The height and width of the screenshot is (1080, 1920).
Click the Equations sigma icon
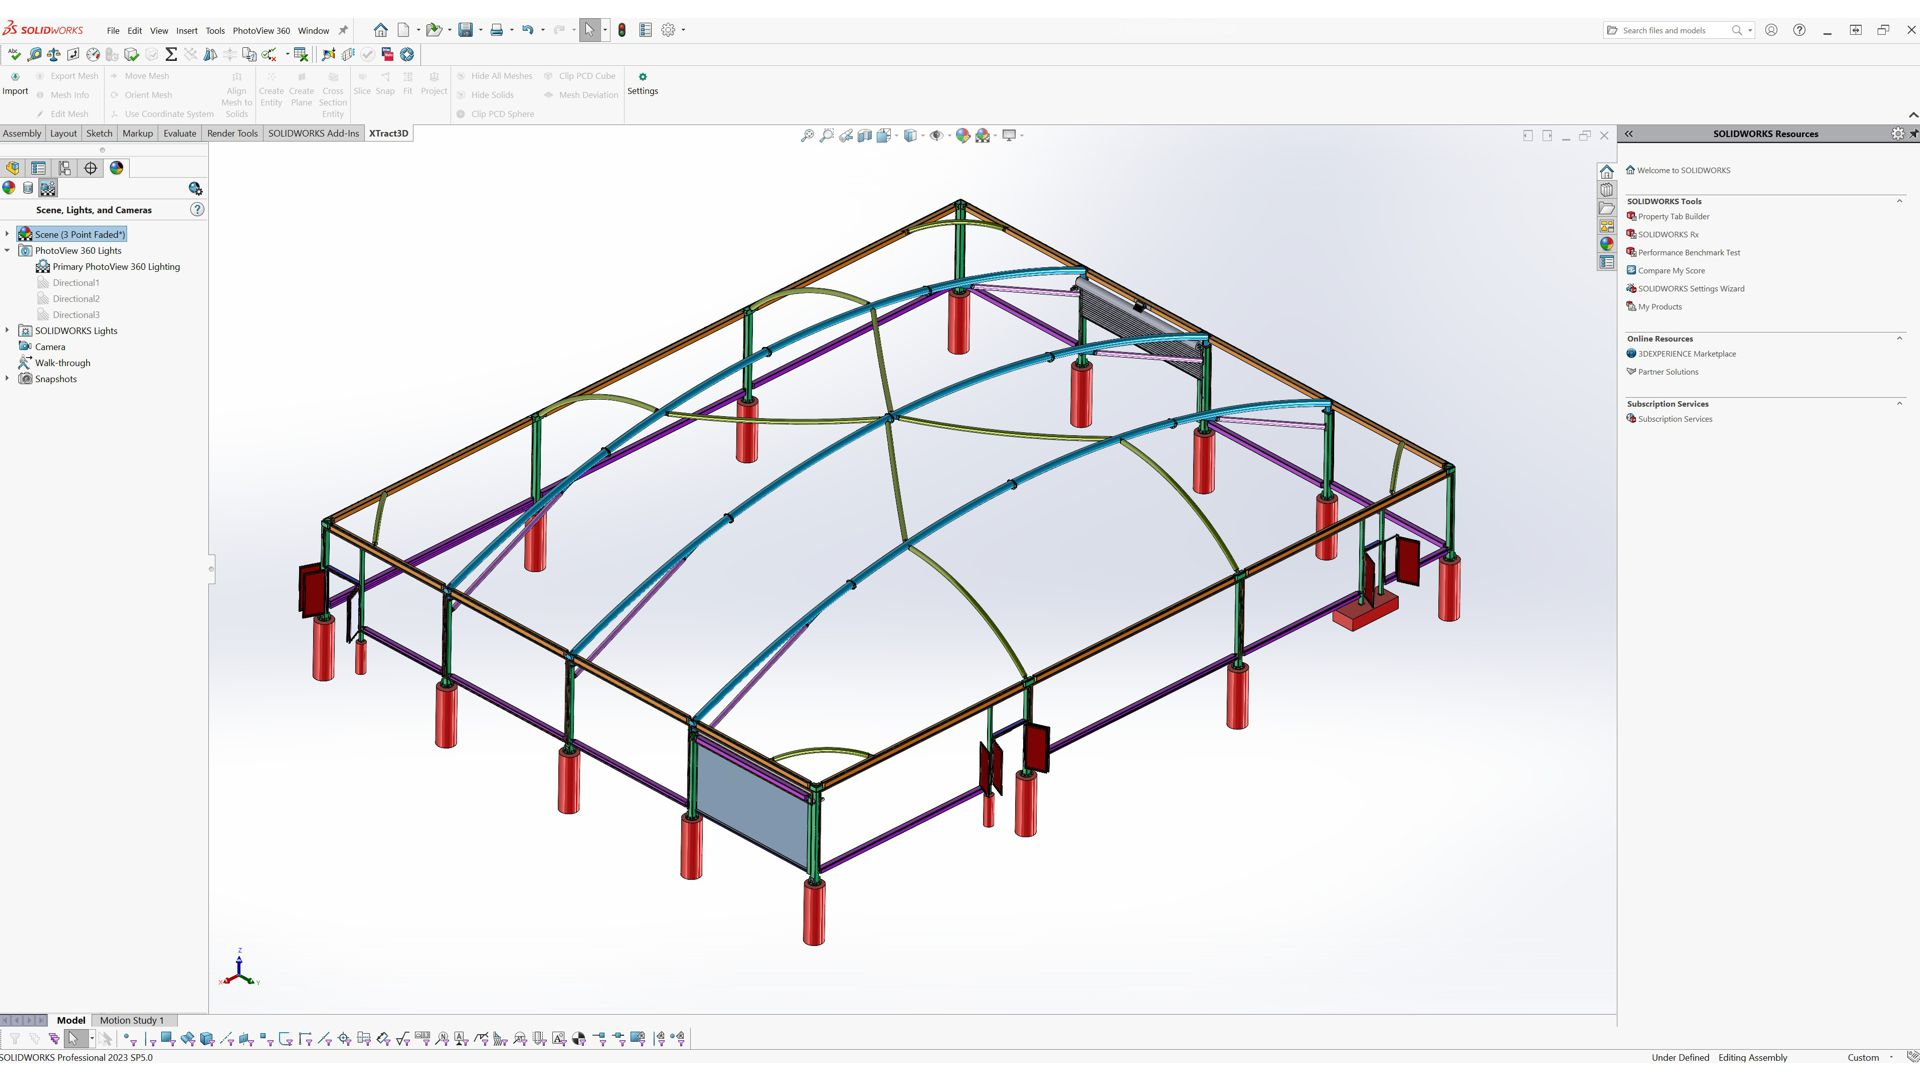tap(171, 54)
